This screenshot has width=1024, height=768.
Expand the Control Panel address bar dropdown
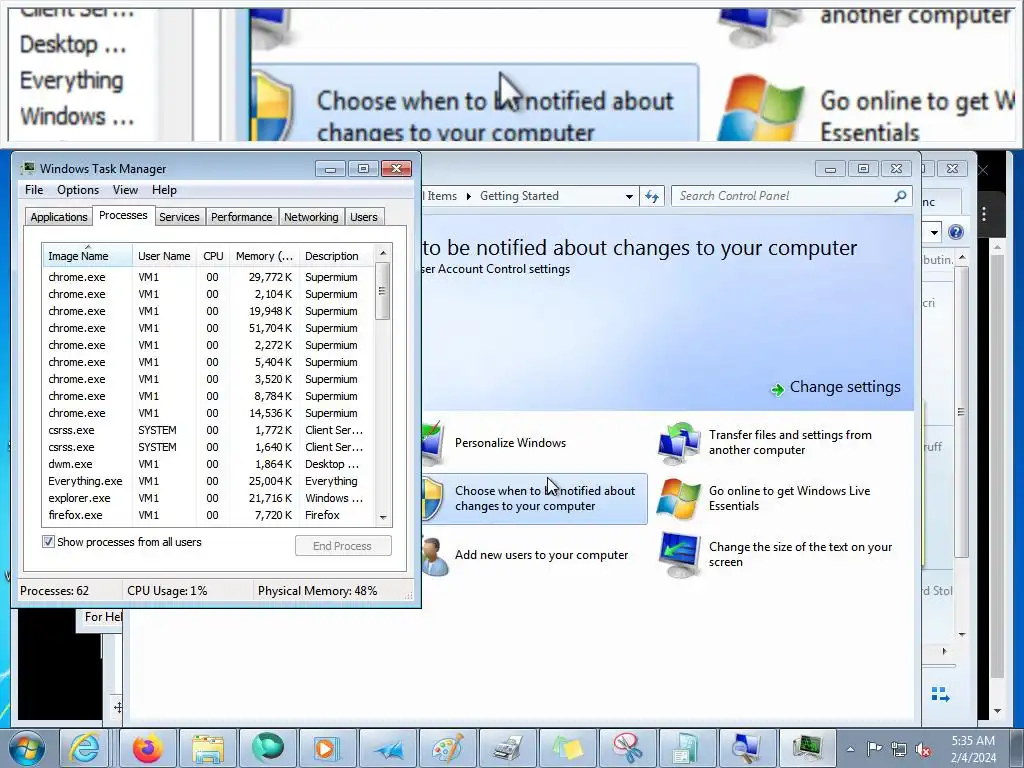[x=629, y=196]
